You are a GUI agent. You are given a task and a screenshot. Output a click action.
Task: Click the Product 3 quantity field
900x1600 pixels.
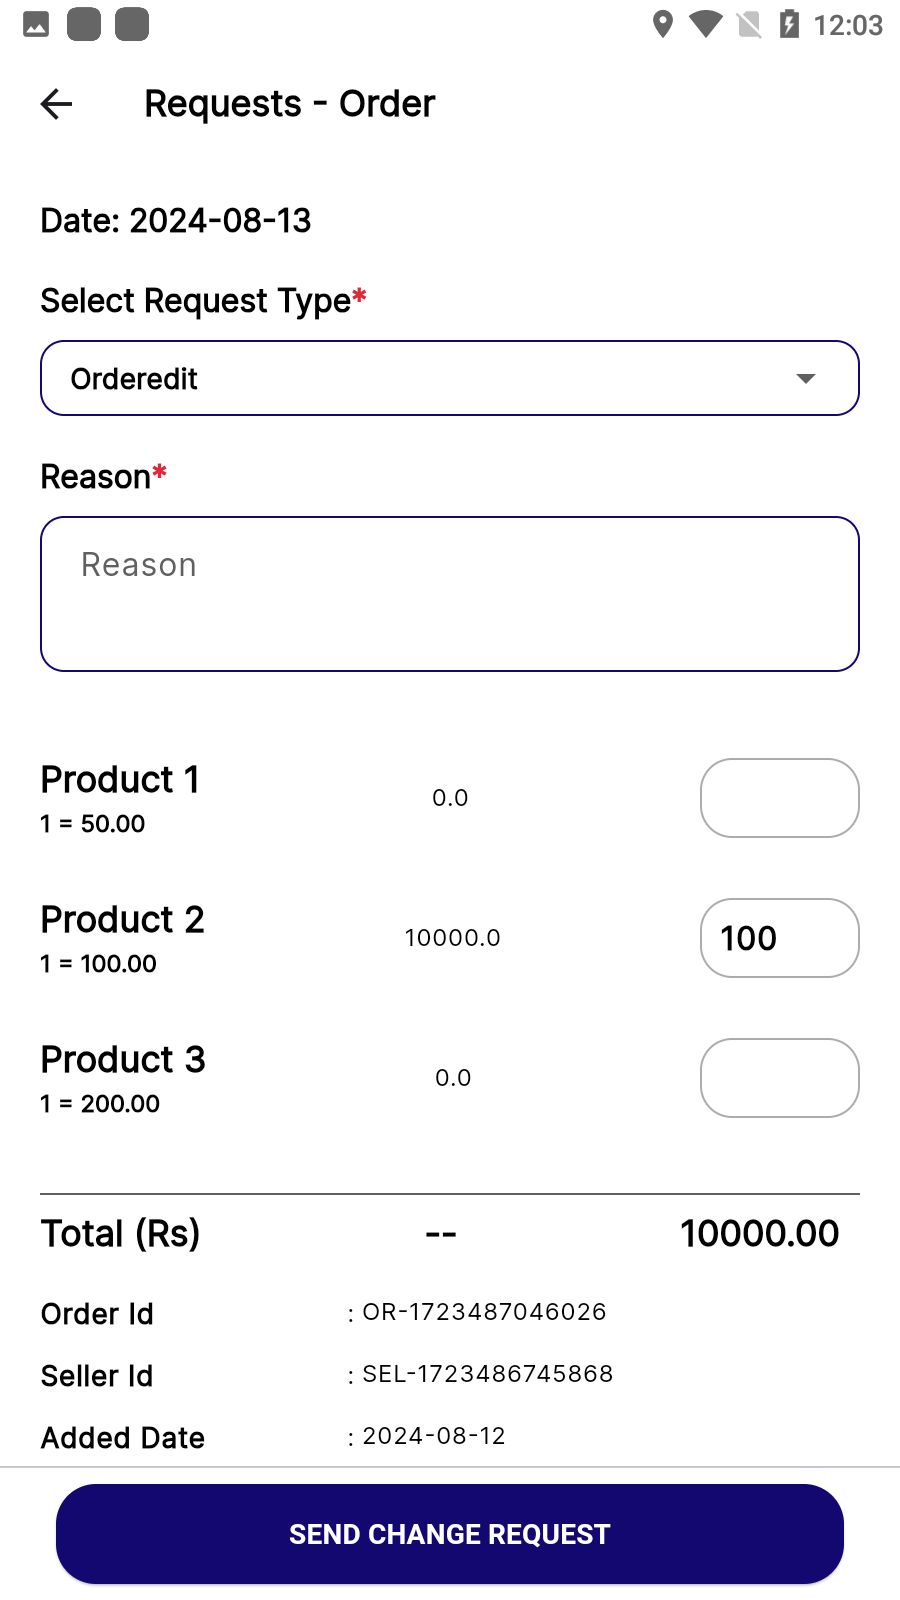(x=779, y=1078)
